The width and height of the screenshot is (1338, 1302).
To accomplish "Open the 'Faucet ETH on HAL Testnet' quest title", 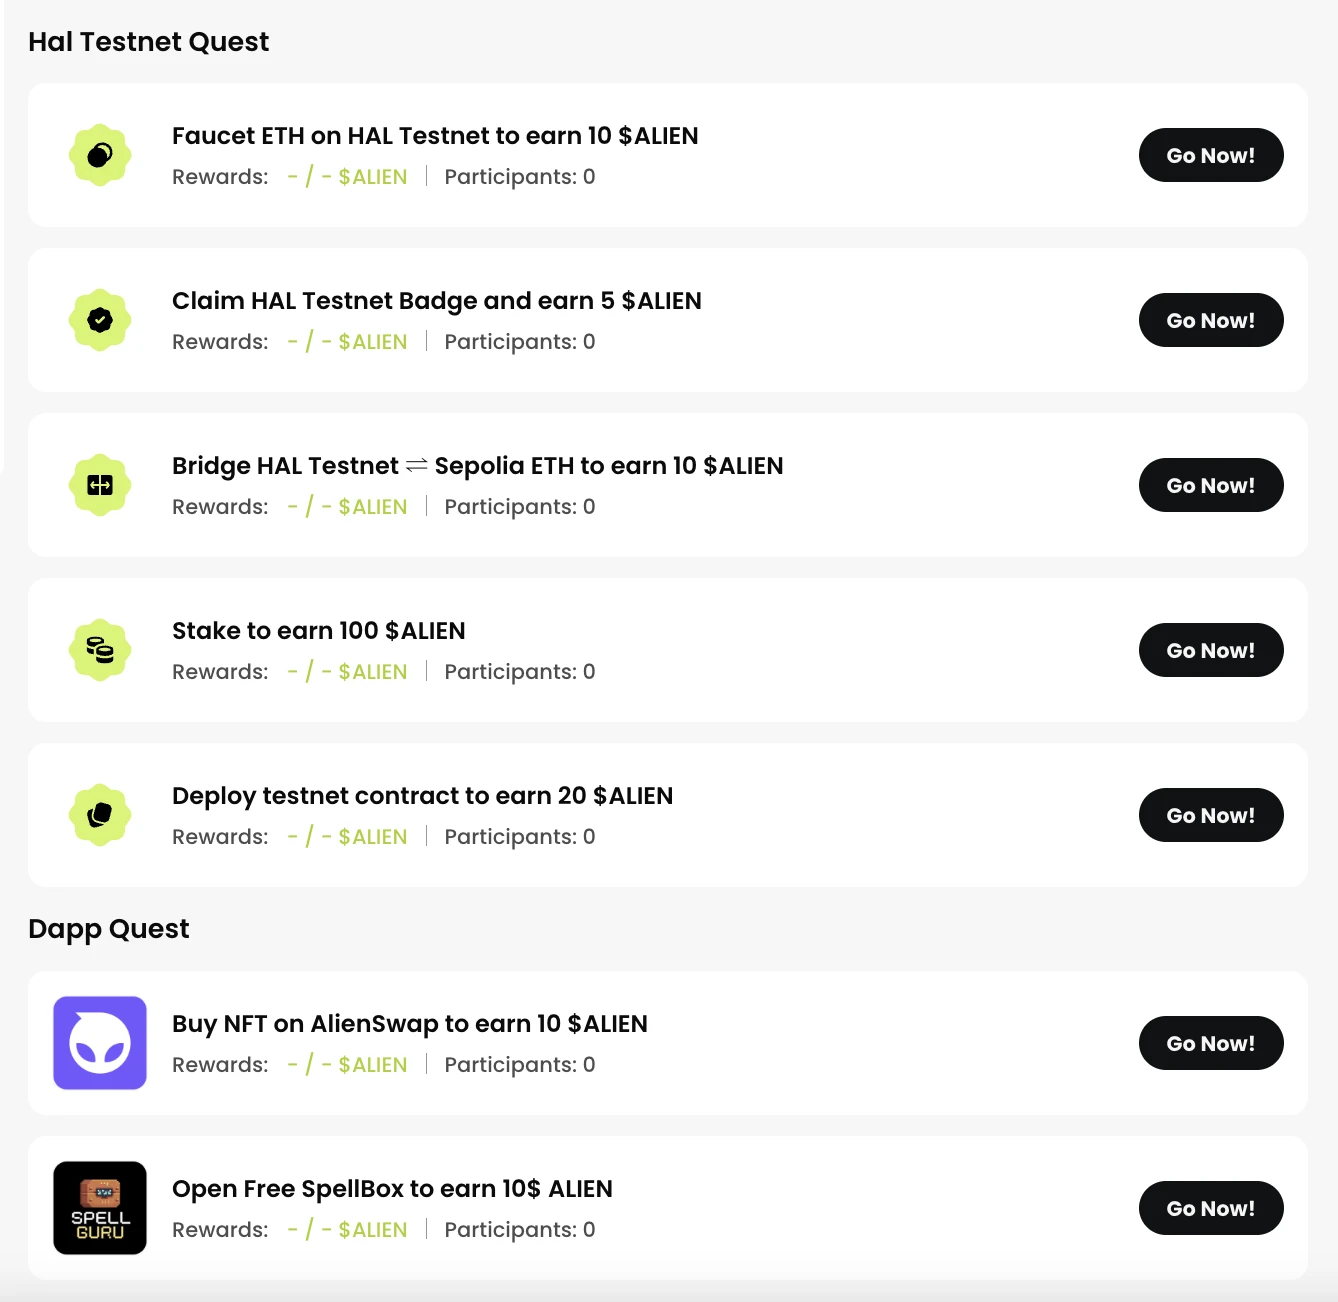I will 435,136.
